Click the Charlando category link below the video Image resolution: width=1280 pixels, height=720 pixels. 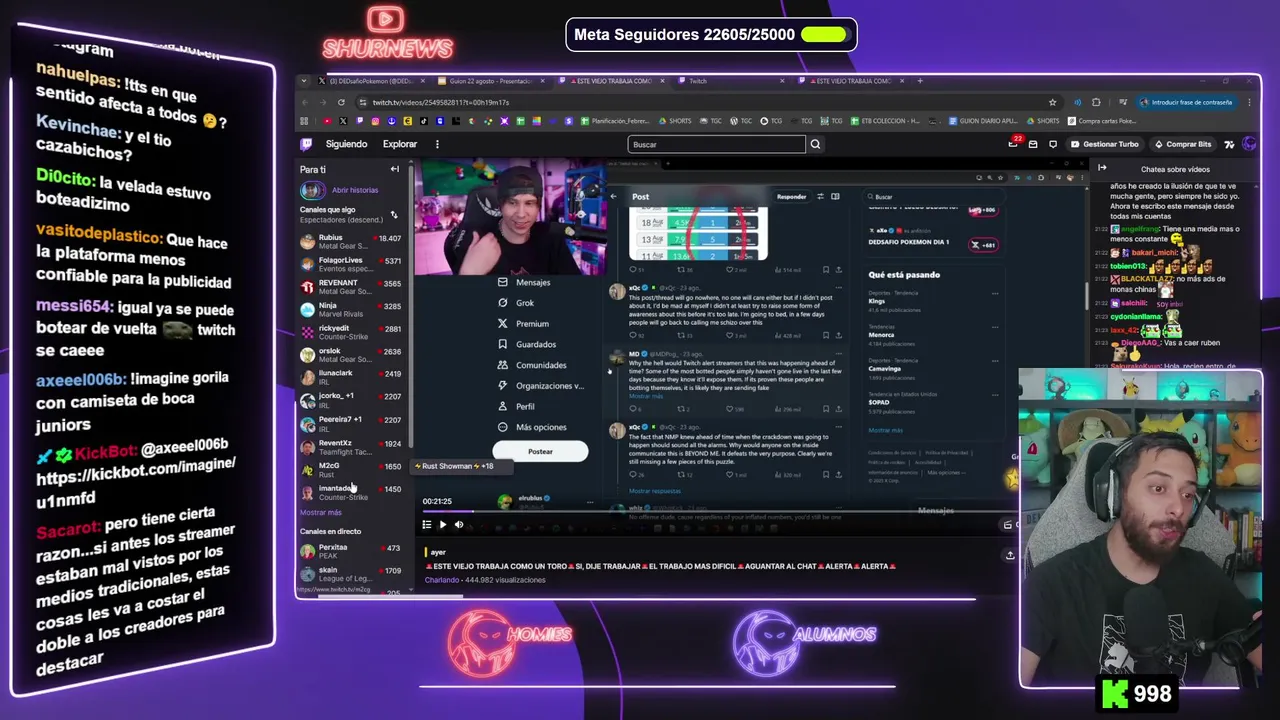coord(441,580)
